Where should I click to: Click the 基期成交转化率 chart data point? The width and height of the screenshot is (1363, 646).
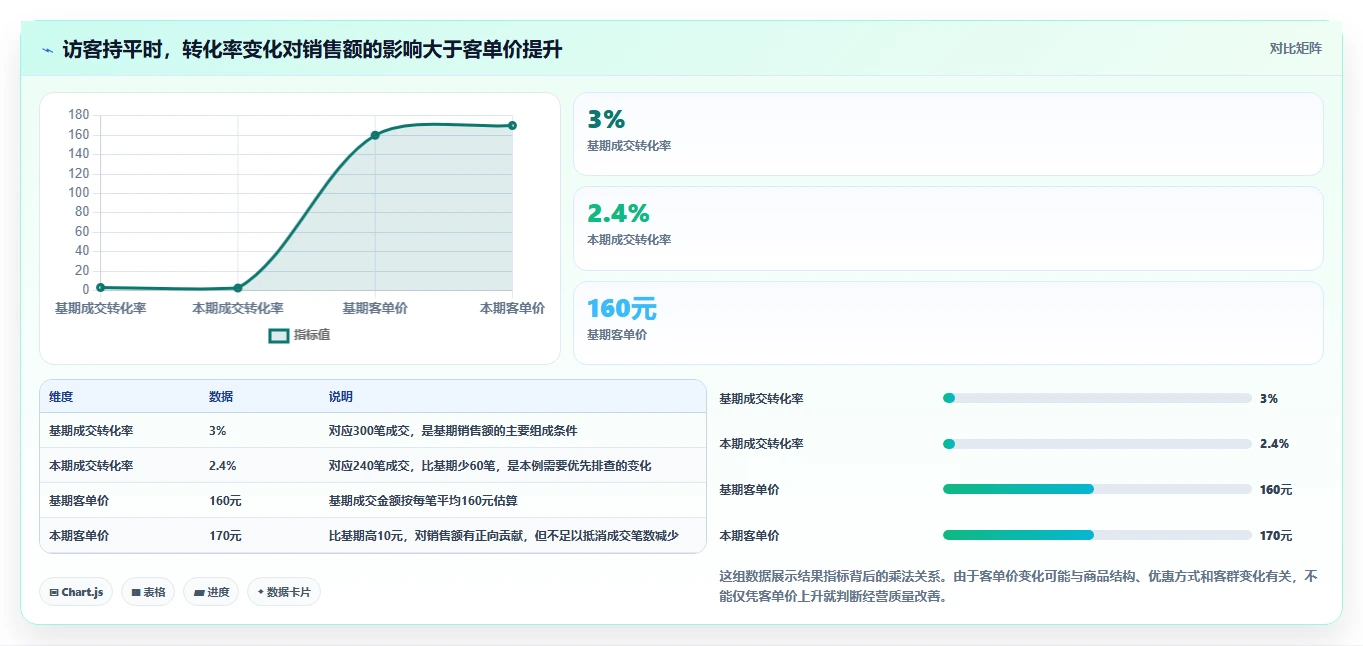tap(100, 287)
